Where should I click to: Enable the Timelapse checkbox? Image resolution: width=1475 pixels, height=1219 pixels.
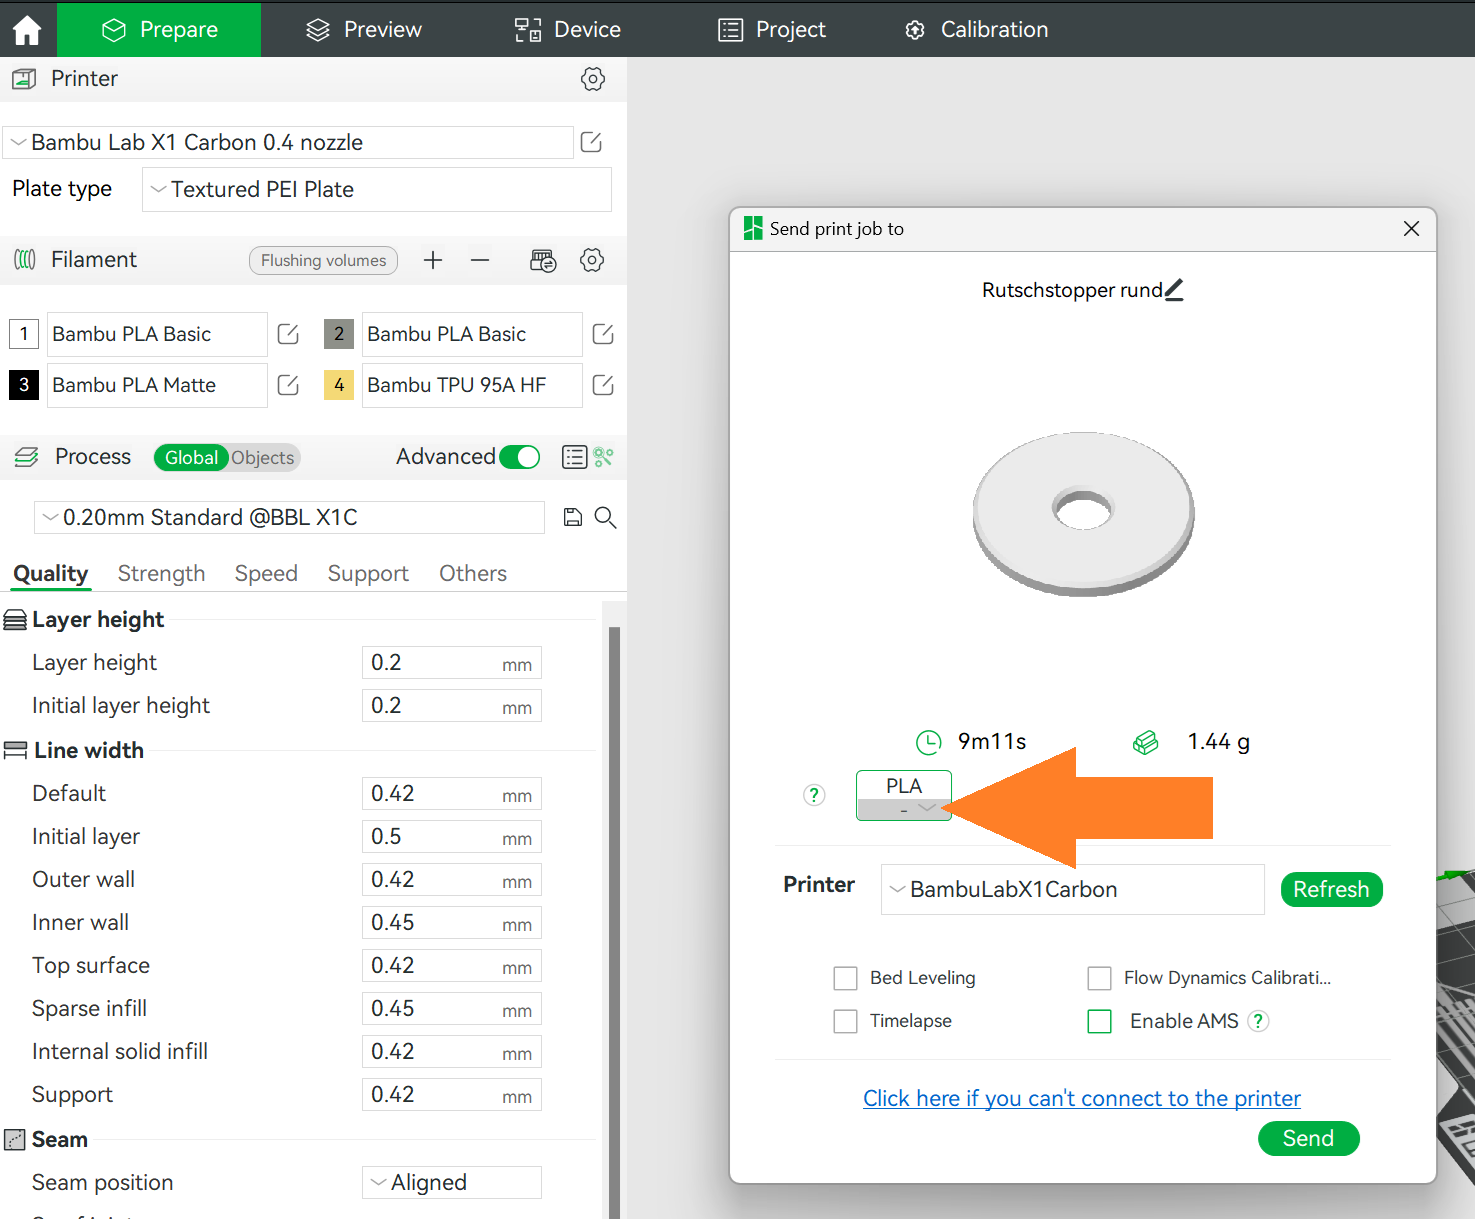coord(846,1021)
